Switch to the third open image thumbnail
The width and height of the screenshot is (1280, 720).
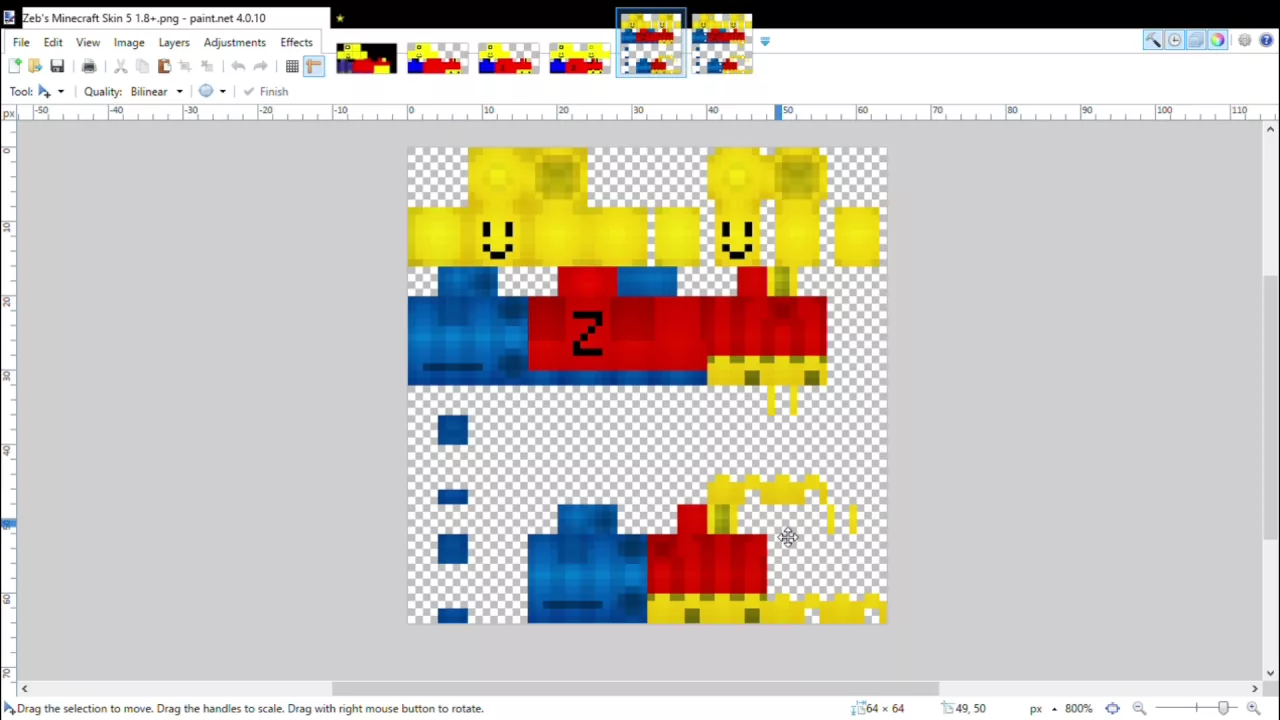[508, 59]
